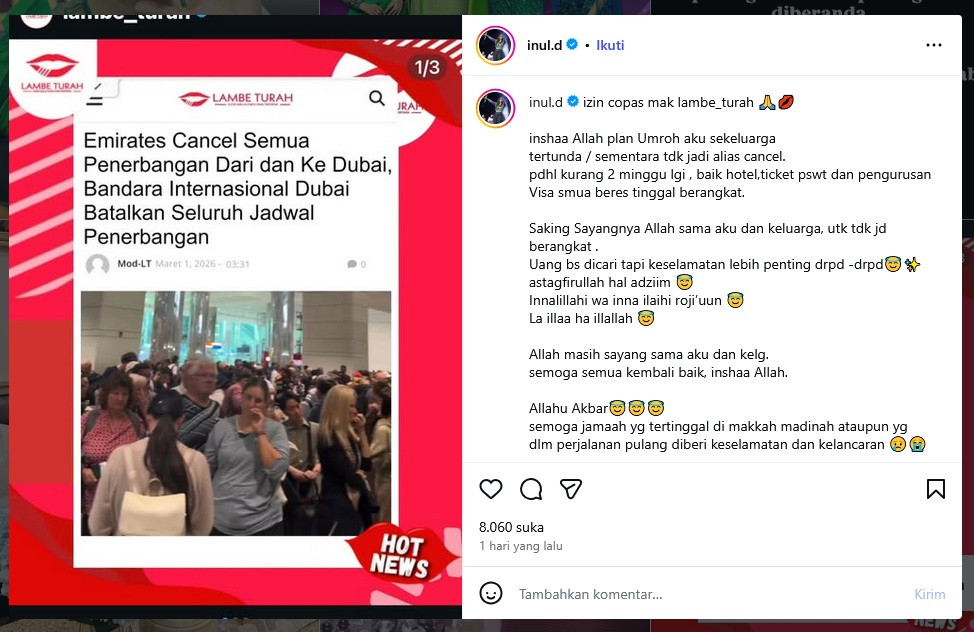Screen dimensions: 974x632
Task: Save the post with the bookmark icon
Action: point(935,489)
